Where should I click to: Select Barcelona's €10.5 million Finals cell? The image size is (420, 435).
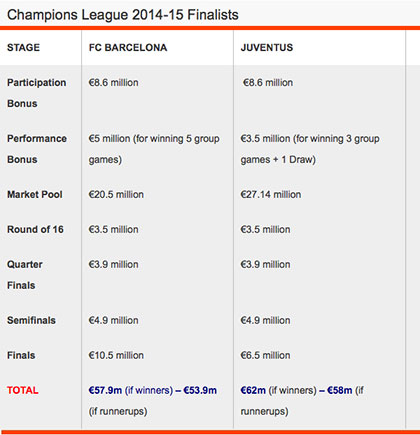[116, 355]
